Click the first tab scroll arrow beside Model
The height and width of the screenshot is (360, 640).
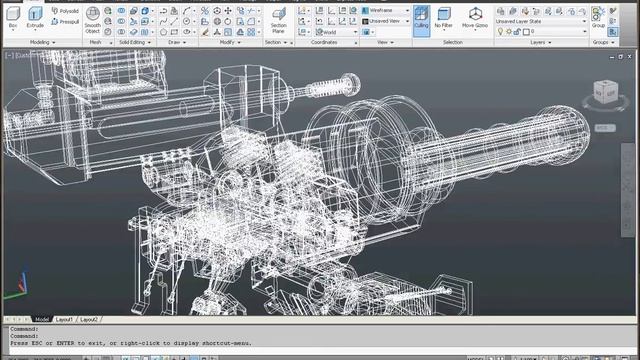[x=7, y=319]
